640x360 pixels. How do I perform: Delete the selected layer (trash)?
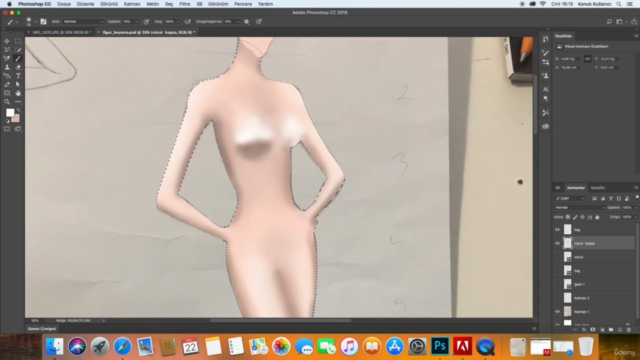[x=629, y=329]
